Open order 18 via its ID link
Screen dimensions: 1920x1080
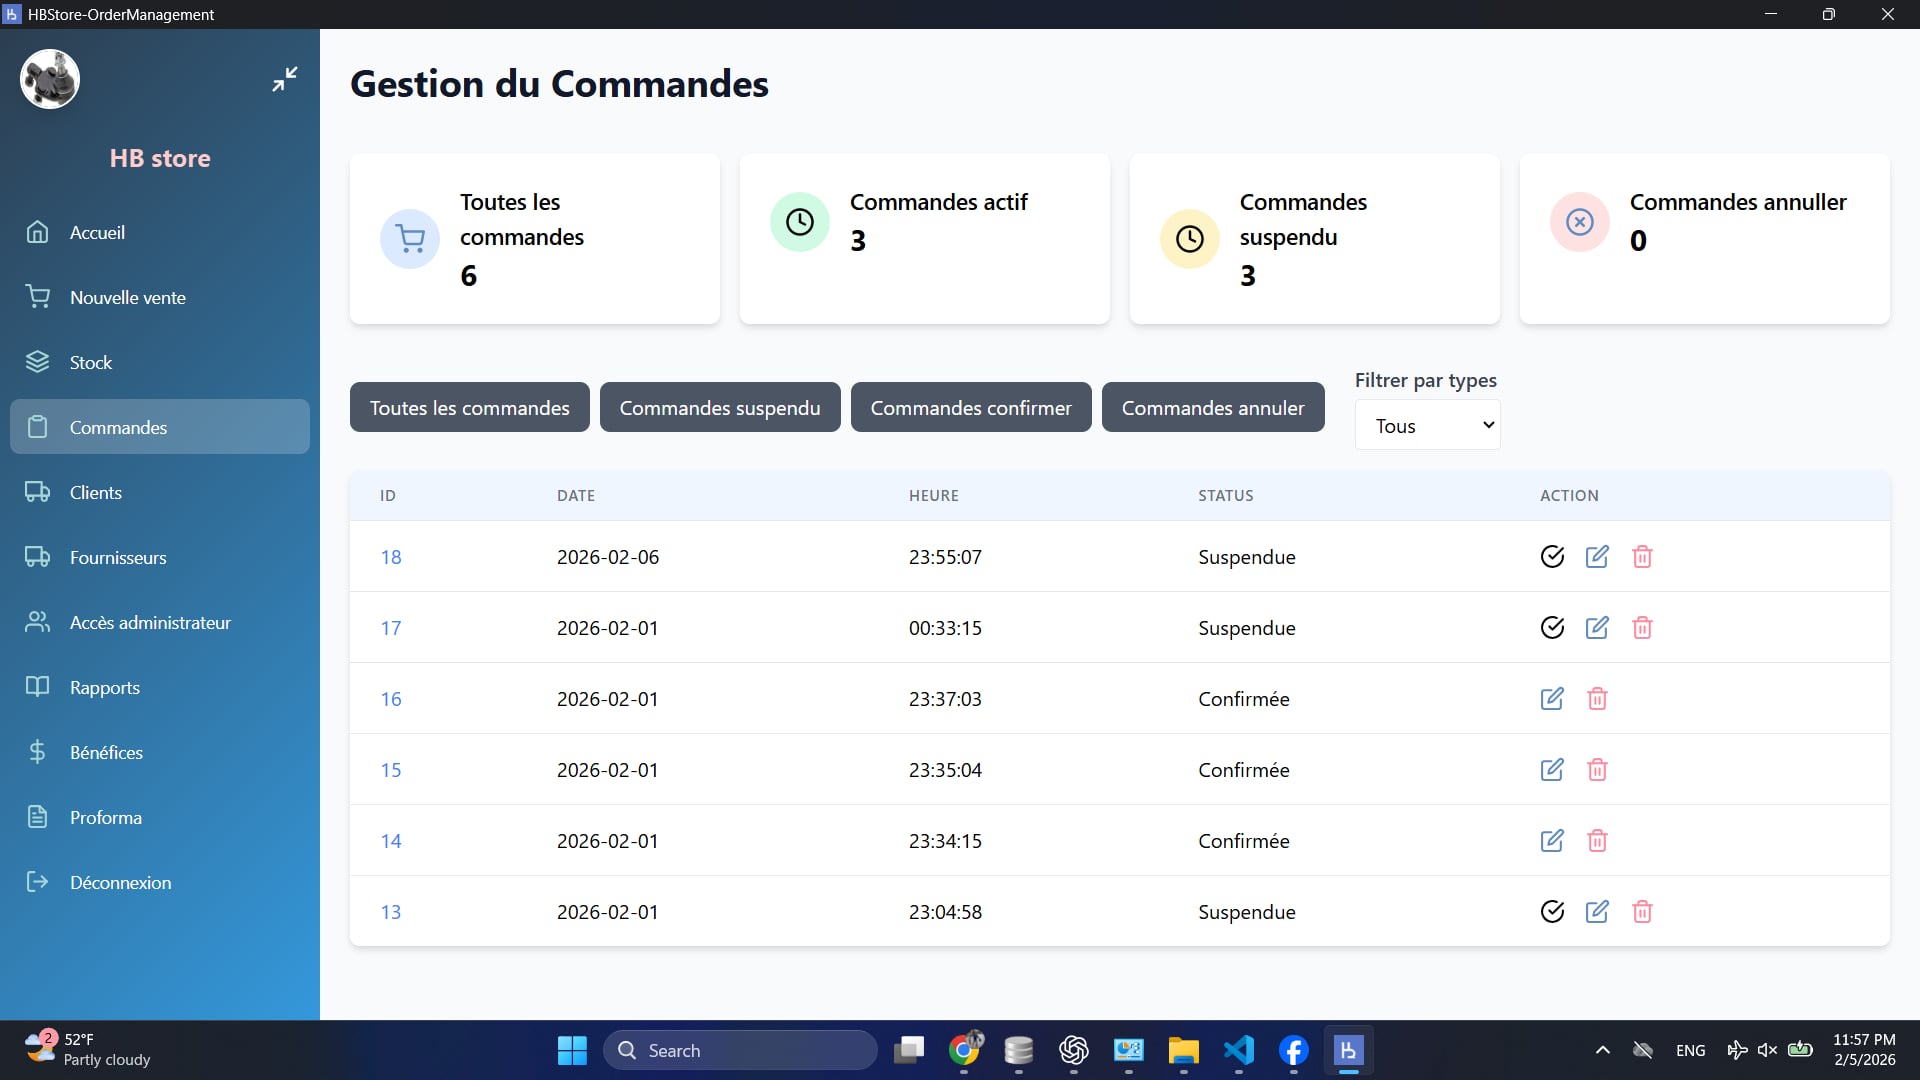[x=391, y=557]
